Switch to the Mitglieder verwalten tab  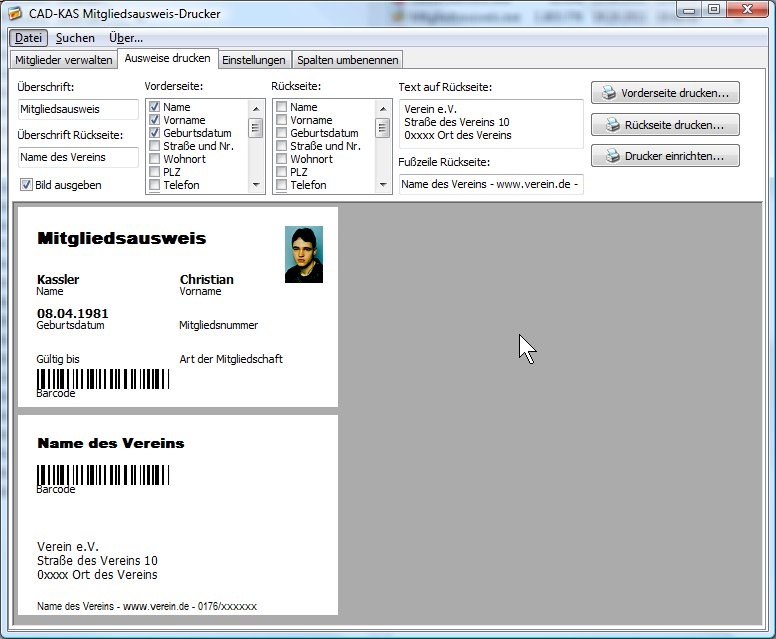(x=64, y=60)
